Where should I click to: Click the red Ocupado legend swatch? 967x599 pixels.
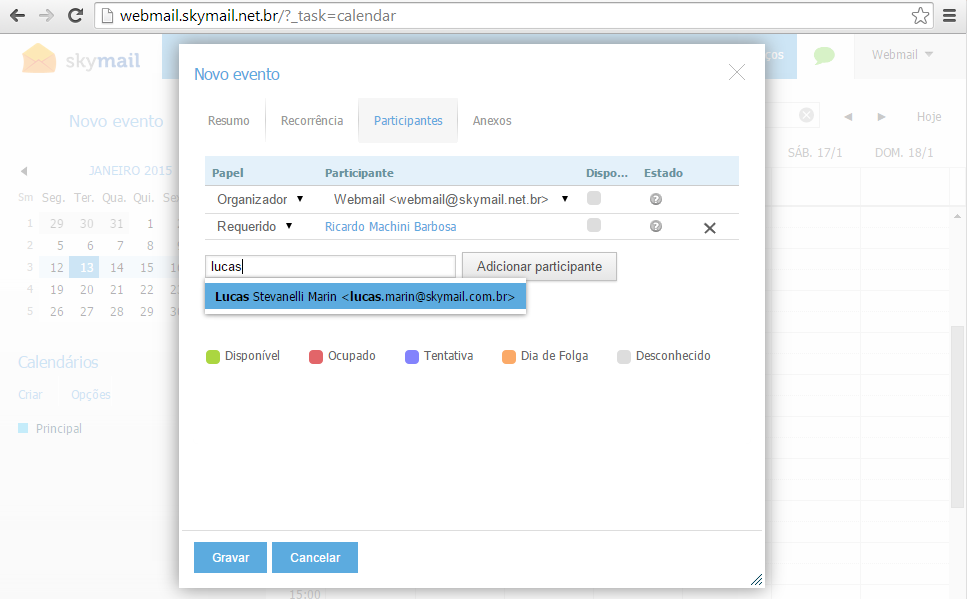(x=316, y=357)
